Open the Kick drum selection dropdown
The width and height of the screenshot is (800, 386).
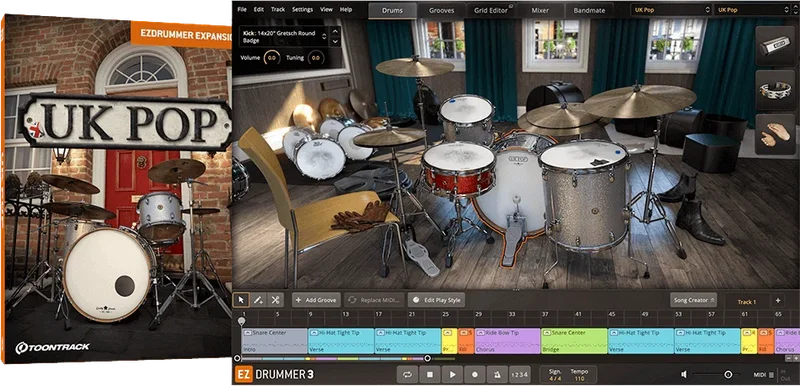284,37
